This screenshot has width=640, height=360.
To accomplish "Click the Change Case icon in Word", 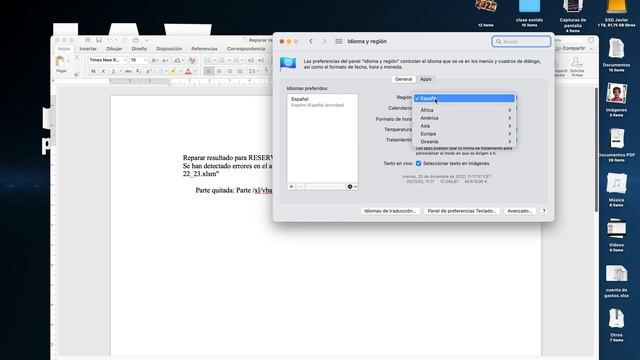I will (x=178, y=60).
